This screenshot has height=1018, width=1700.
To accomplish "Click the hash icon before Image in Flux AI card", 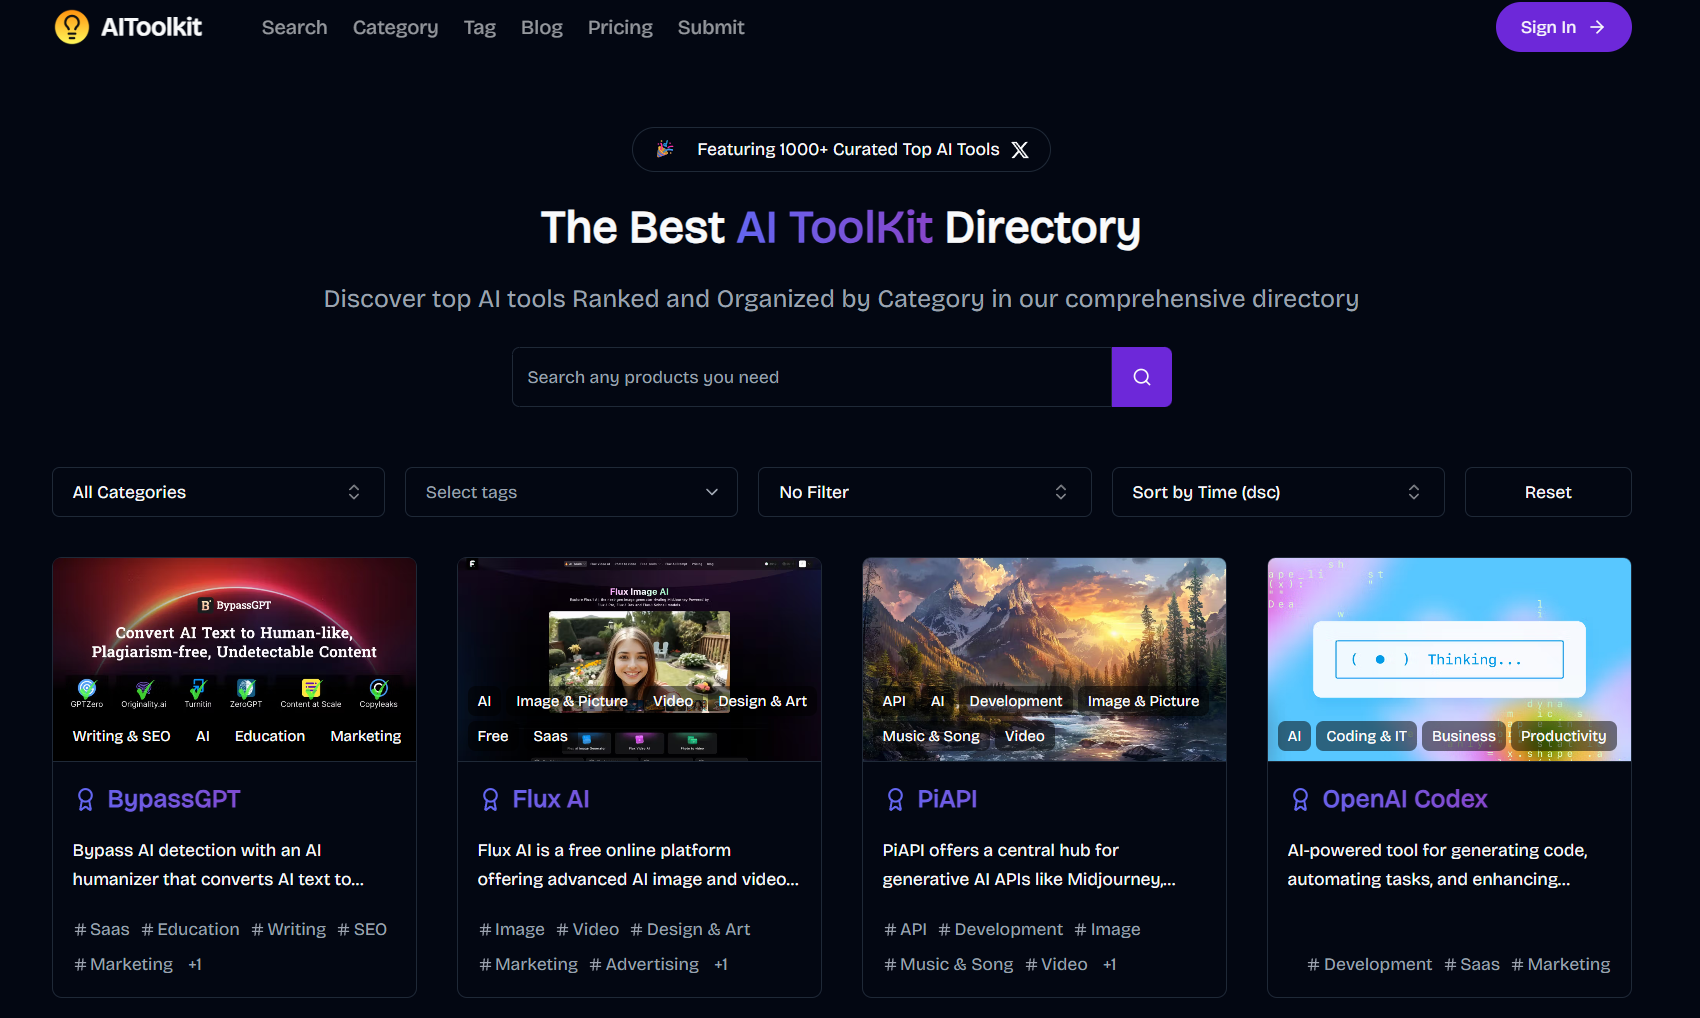I will pyautogui.click(x=485, y=930).
